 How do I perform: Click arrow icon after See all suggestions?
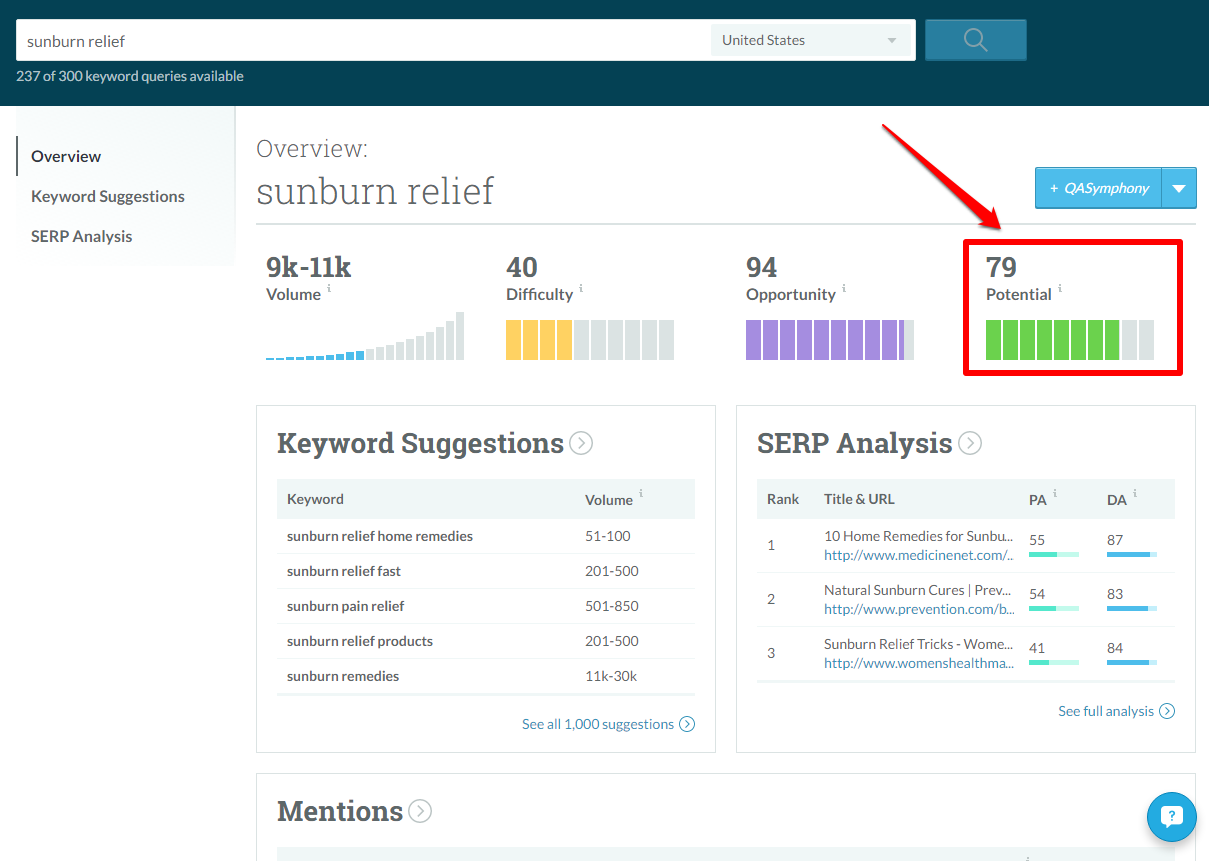click(x=687, y=724)
